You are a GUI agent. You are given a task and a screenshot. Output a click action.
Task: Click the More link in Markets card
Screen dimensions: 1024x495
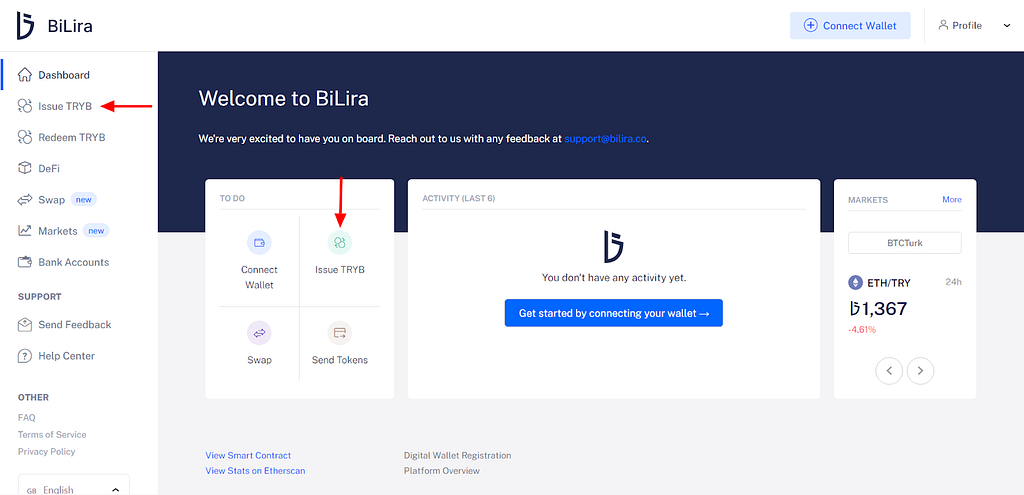click(952, 199)
